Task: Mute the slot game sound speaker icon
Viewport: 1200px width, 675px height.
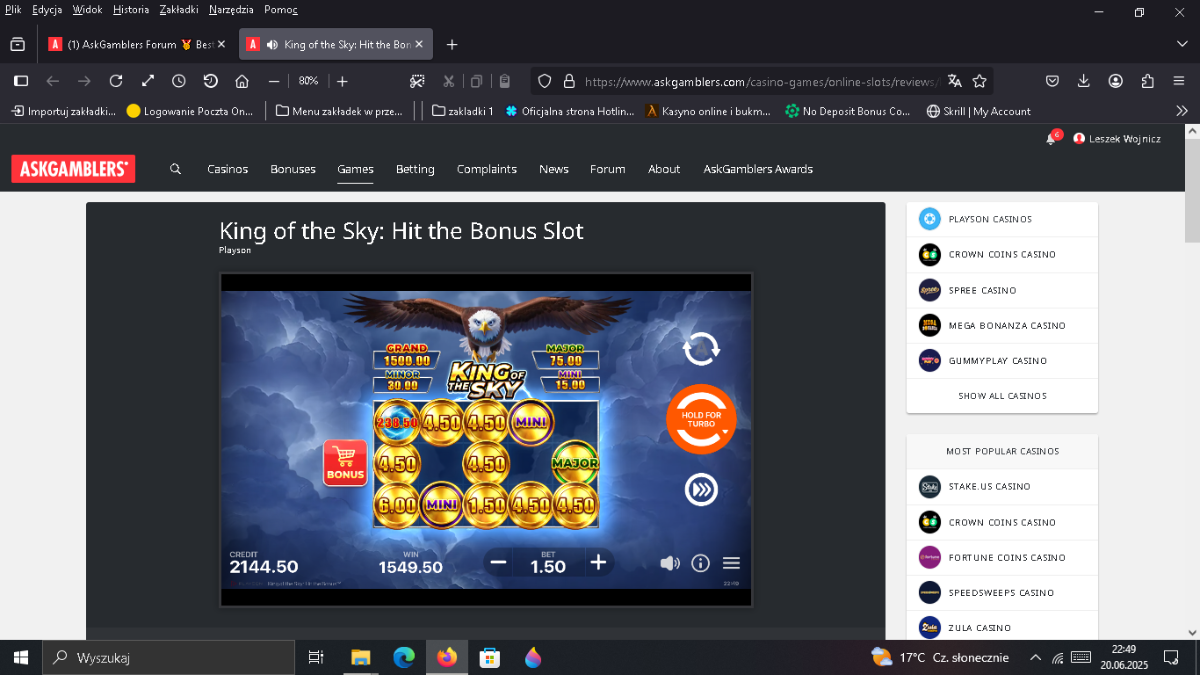Action: click(x=670, y=563)
